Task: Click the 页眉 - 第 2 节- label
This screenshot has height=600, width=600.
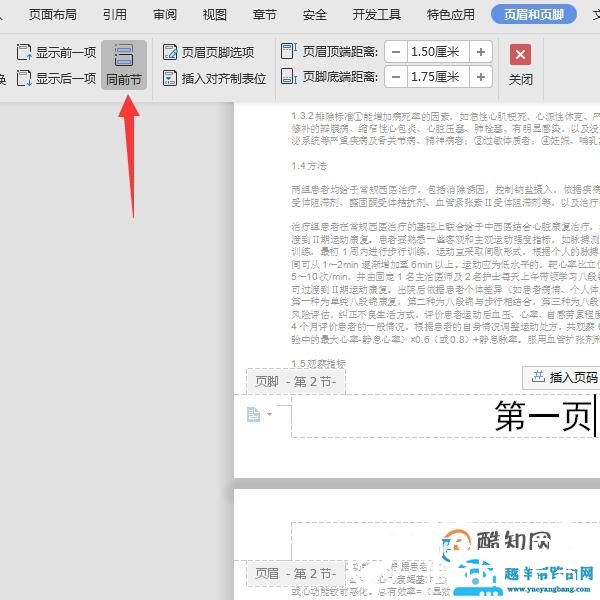Action: point(296,574)
